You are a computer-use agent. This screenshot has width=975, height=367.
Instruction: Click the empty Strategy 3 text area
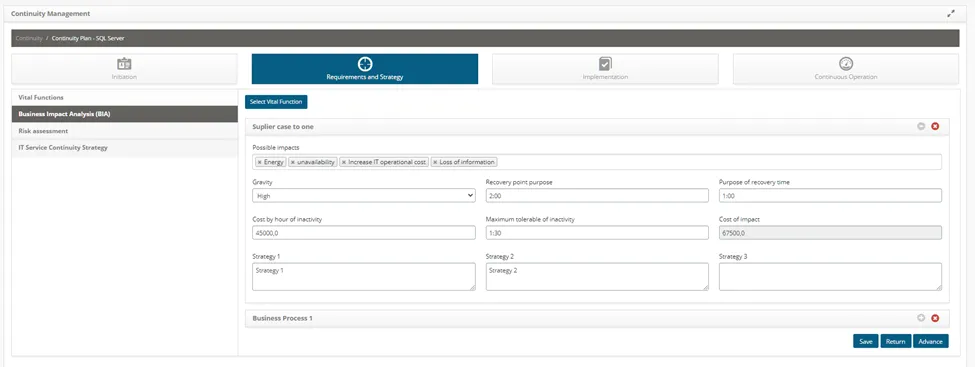(x=830, y=276)
